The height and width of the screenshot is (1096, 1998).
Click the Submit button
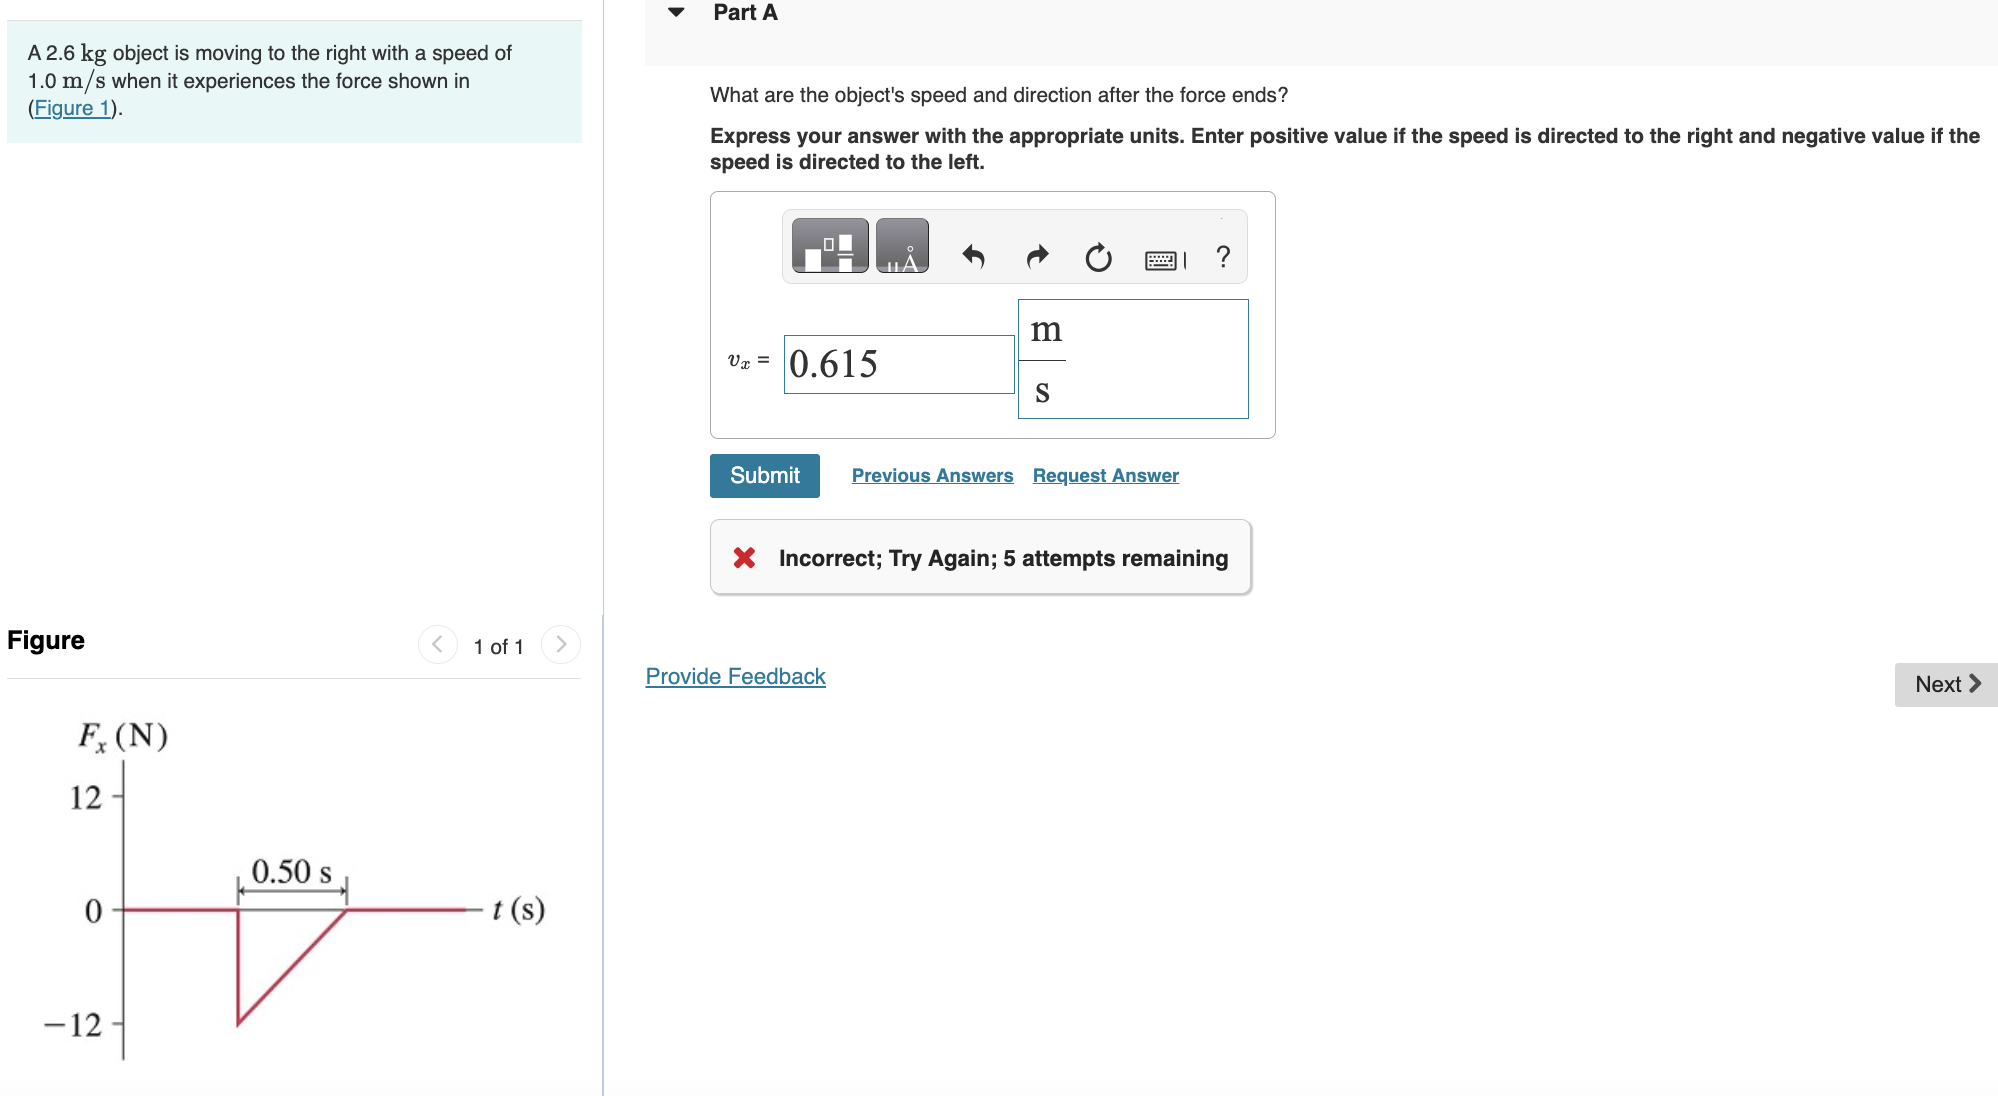click(764, 476)
